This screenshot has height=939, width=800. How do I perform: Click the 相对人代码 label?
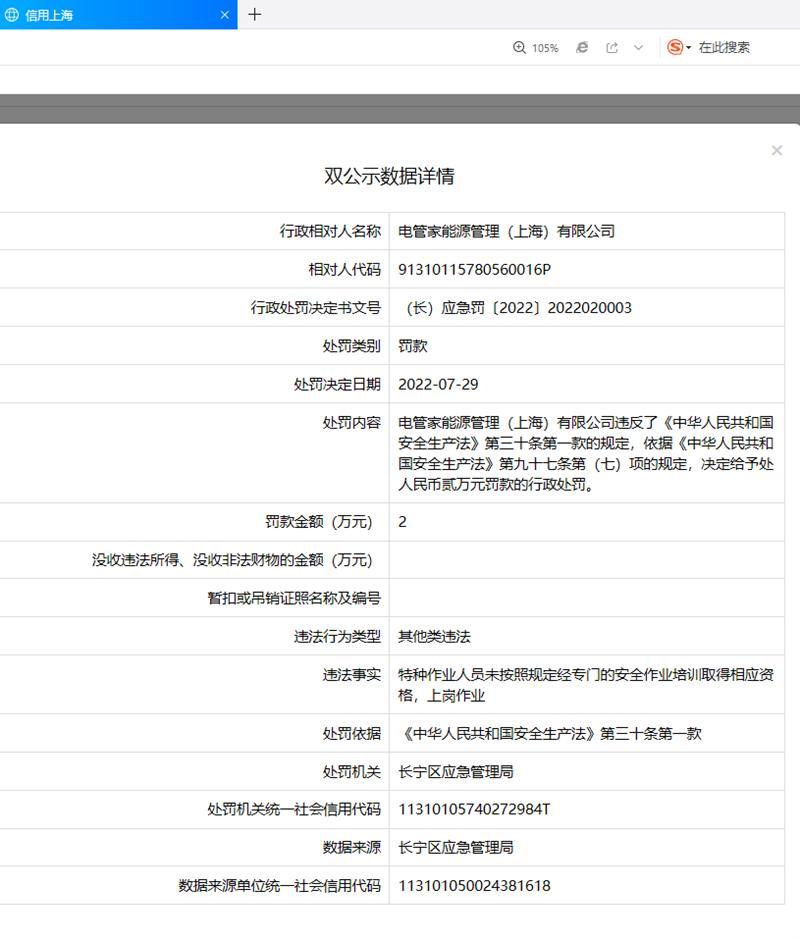[345, 269]
